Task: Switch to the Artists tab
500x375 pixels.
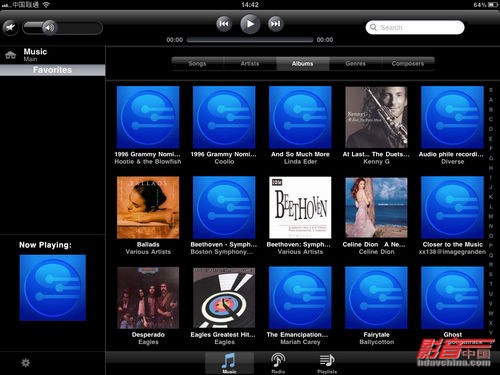Action: [250, 64]
